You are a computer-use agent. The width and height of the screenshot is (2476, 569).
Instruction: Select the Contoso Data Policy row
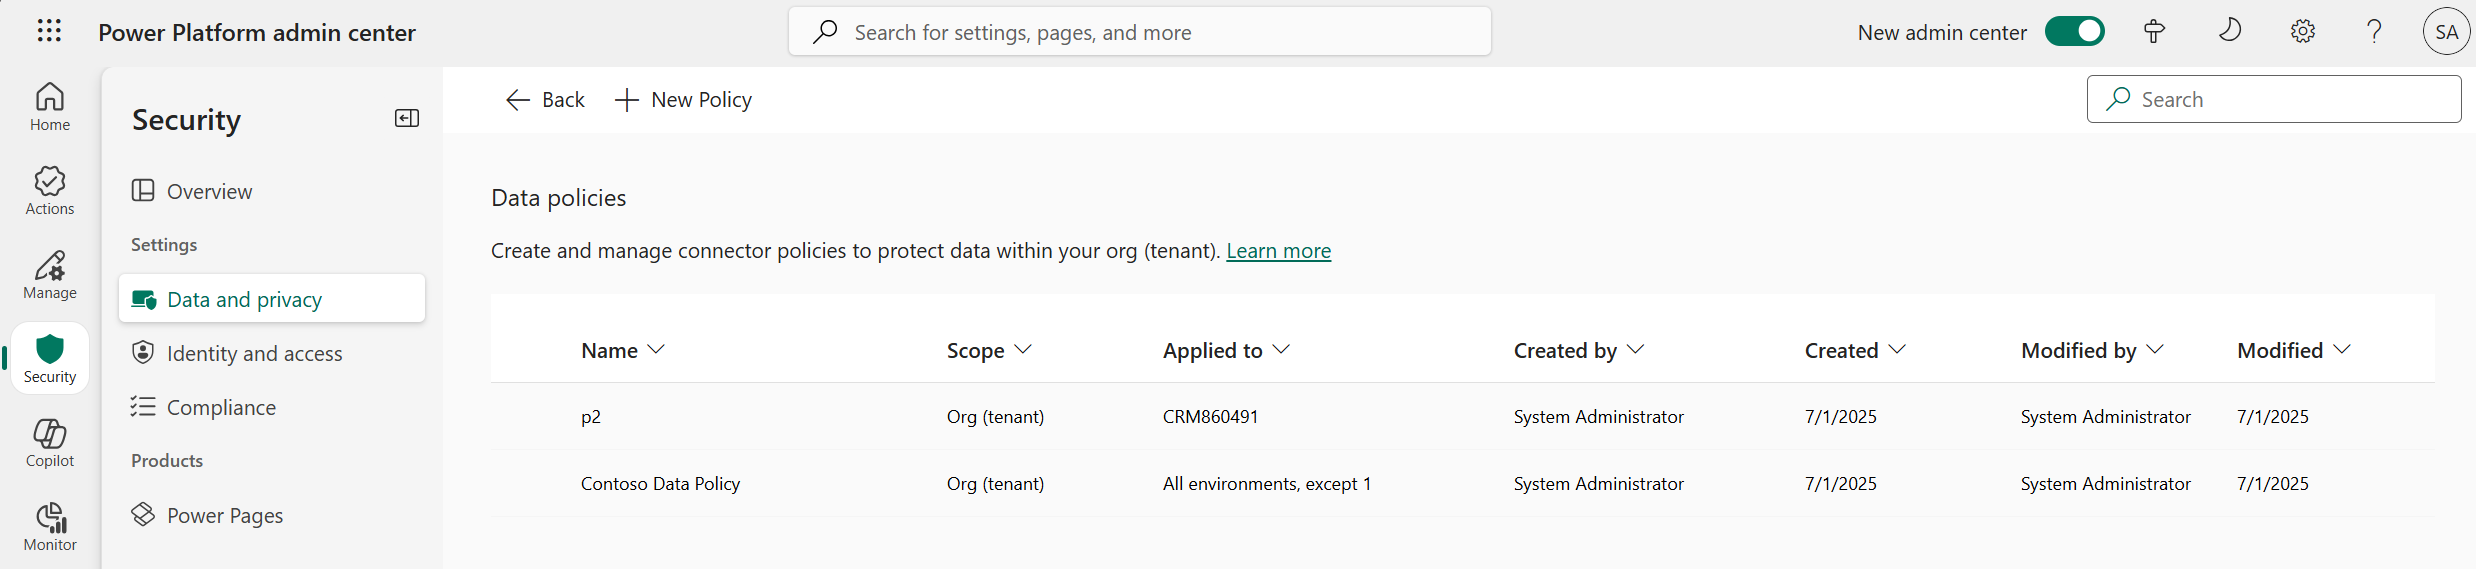coord(660,484)
